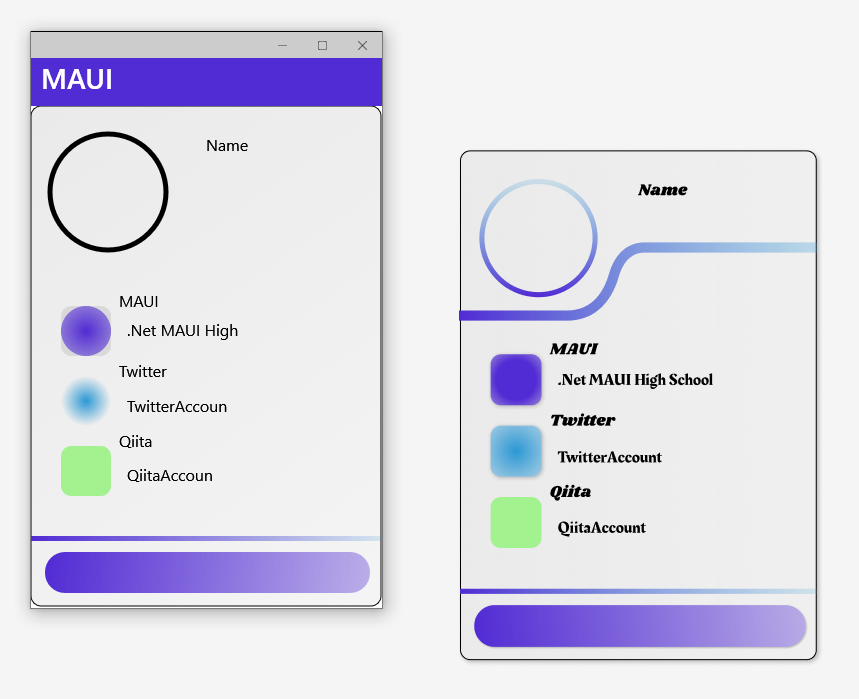Click the circular profile avatar in the left window

[x=107, y=191]
